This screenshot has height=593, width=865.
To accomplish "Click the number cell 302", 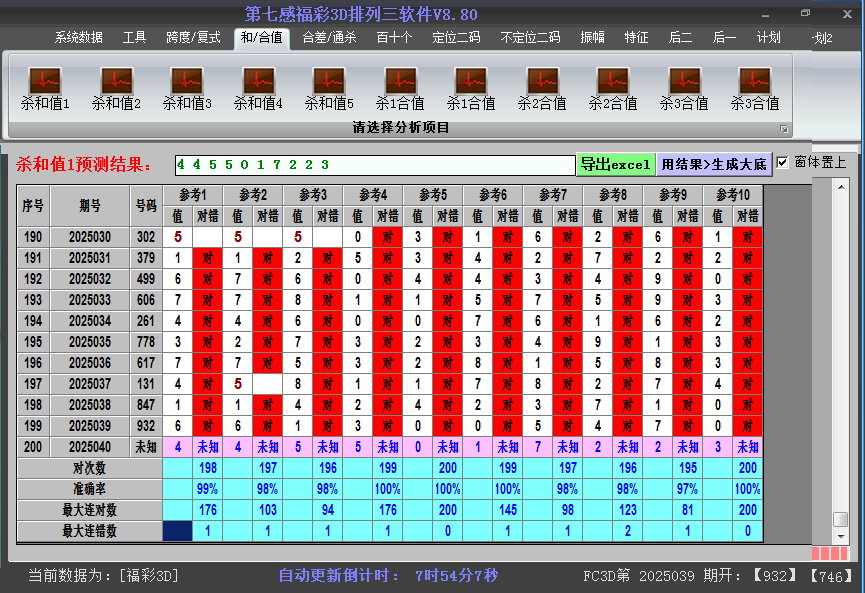I will (x=146, y=237).
